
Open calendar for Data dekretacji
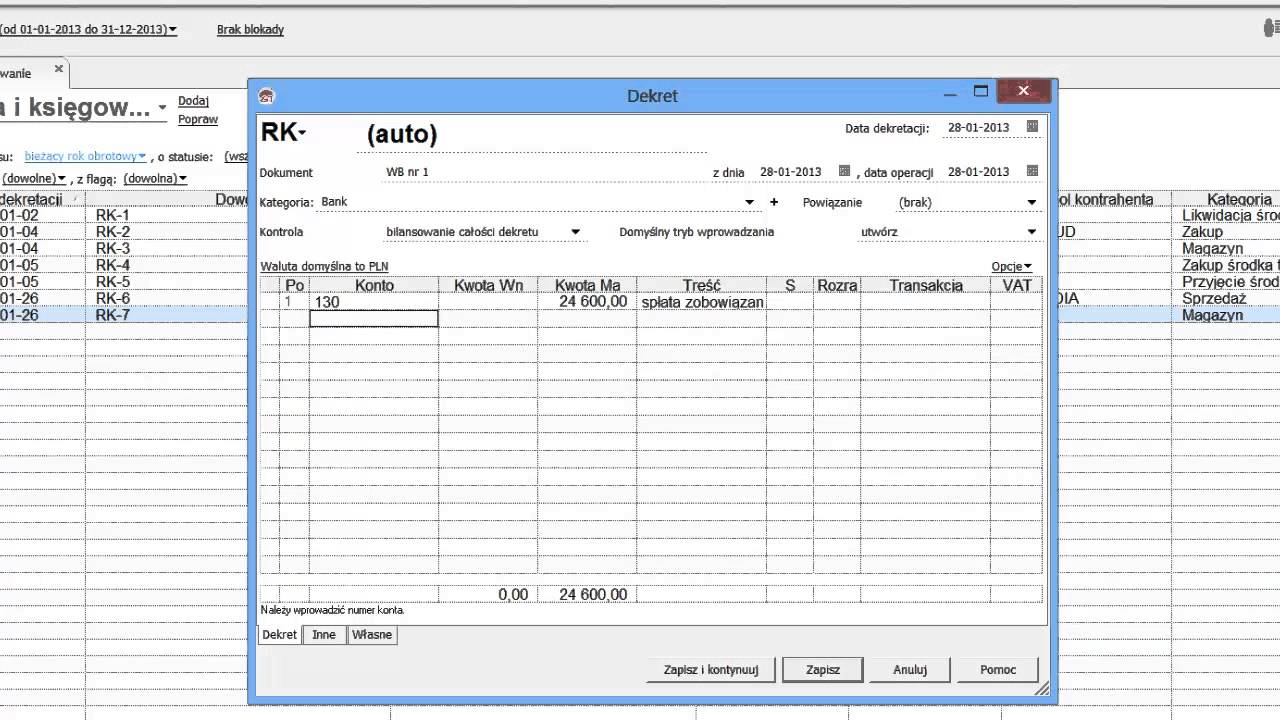click(1032, 127)
